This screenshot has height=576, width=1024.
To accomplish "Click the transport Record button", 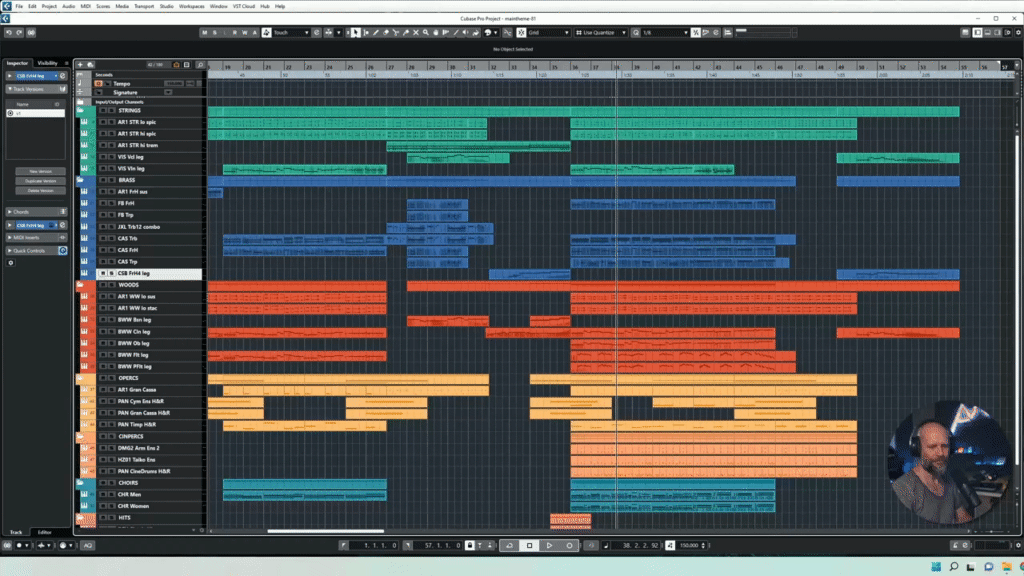I will click(569, 545).
